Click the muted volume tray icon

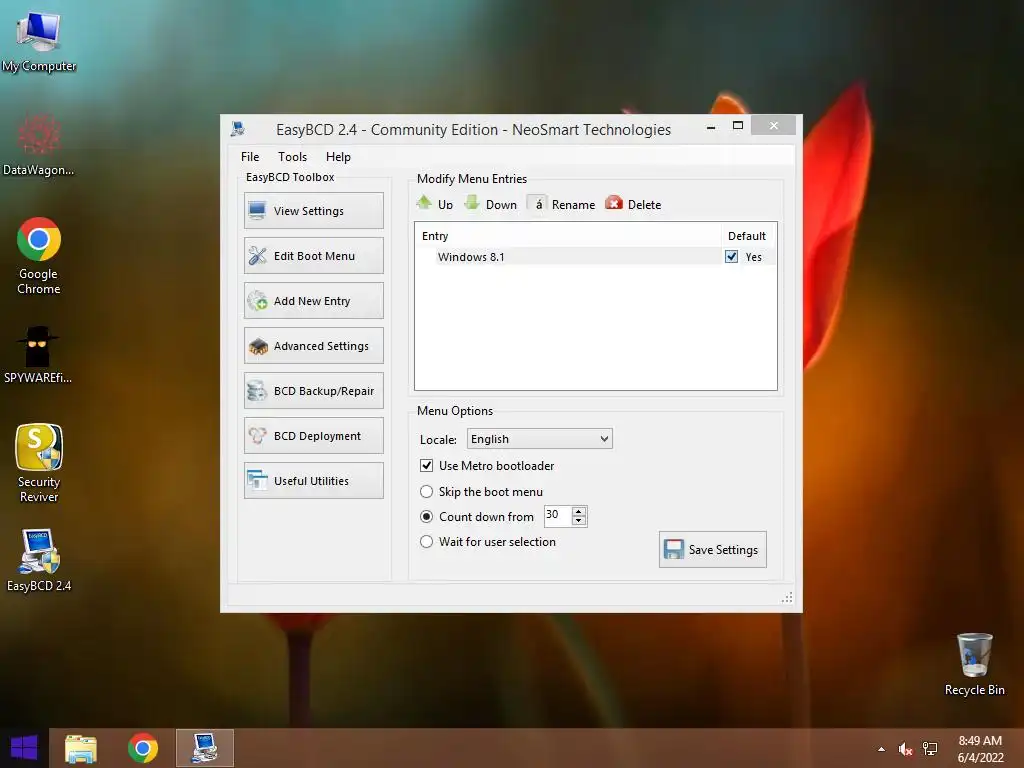[x=905, y=749]
